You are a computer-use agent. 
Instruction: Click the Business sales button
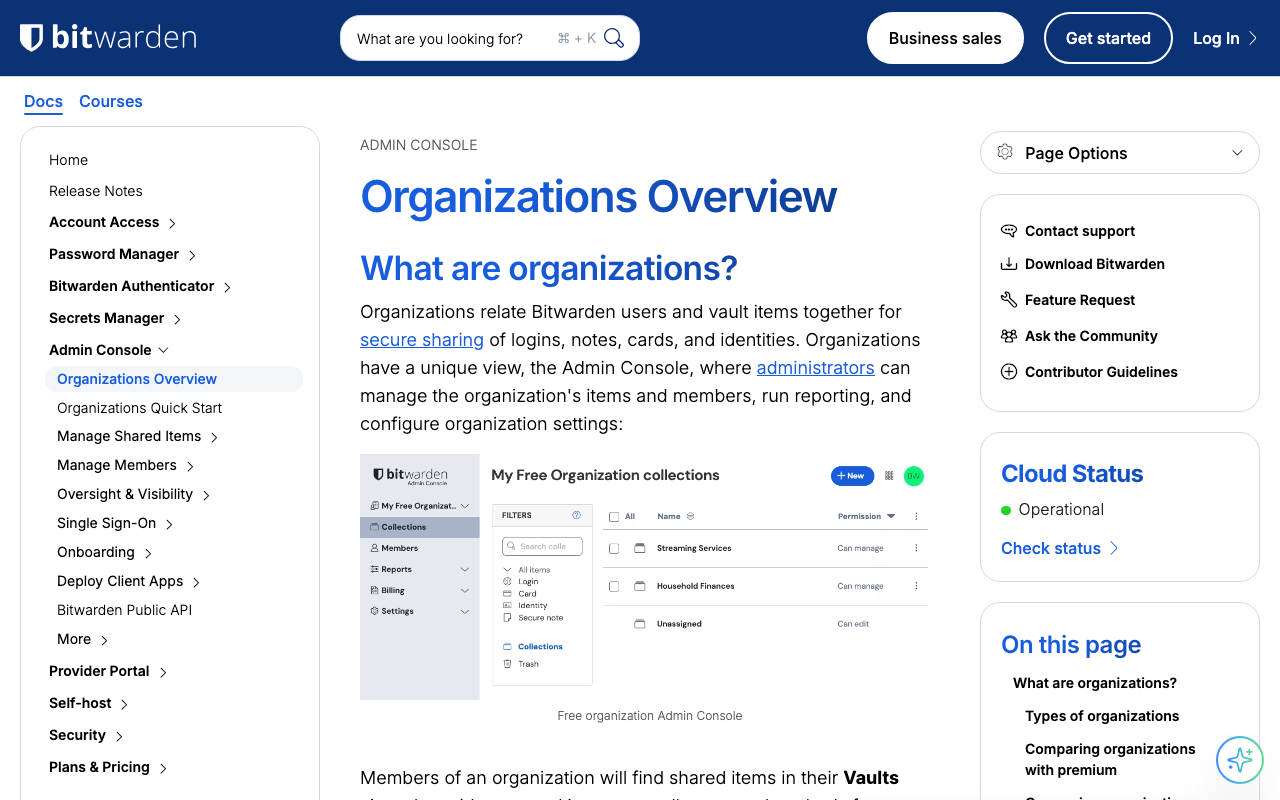coord(945,38)
